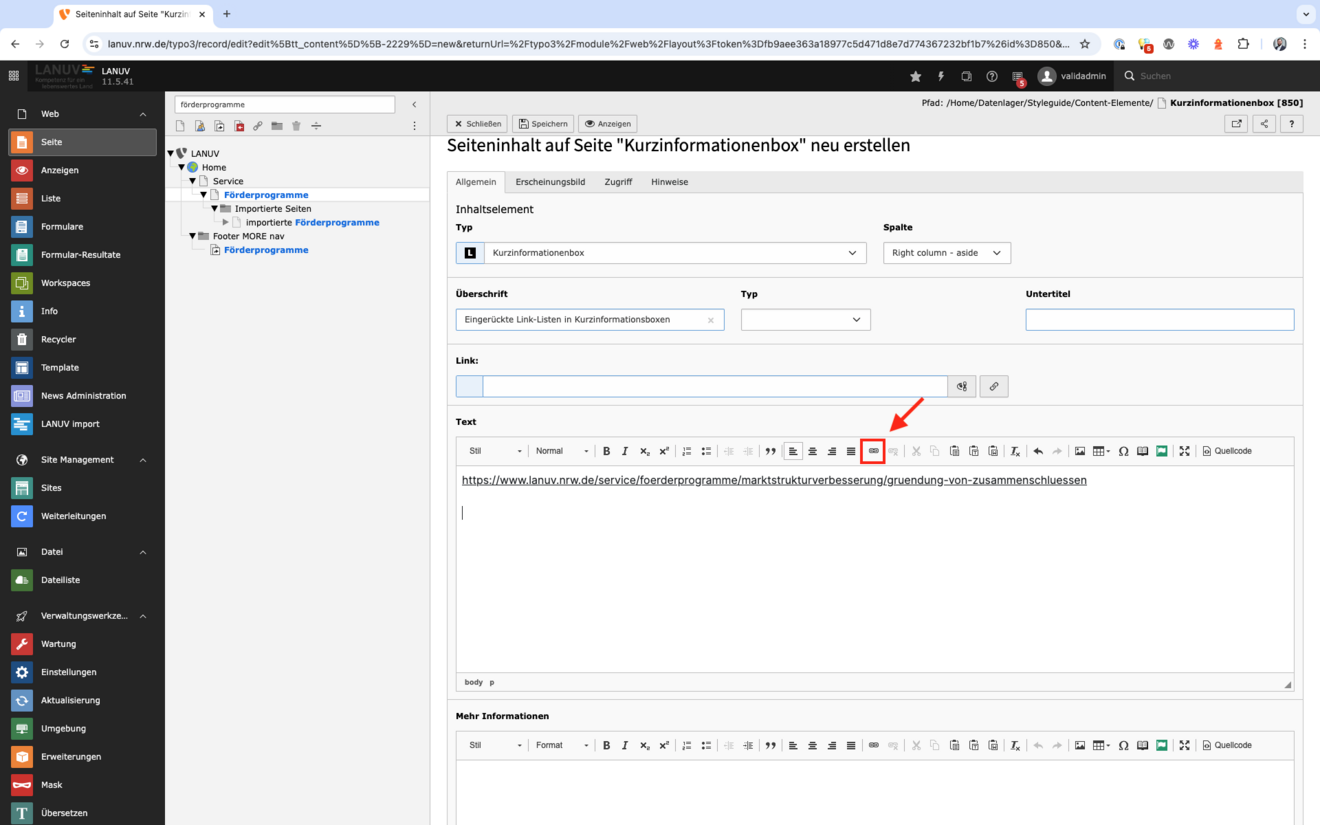Toggle bold in the Text editor toolbar
The height and width of the screenshot is (825, 1320).
point(606,451)
